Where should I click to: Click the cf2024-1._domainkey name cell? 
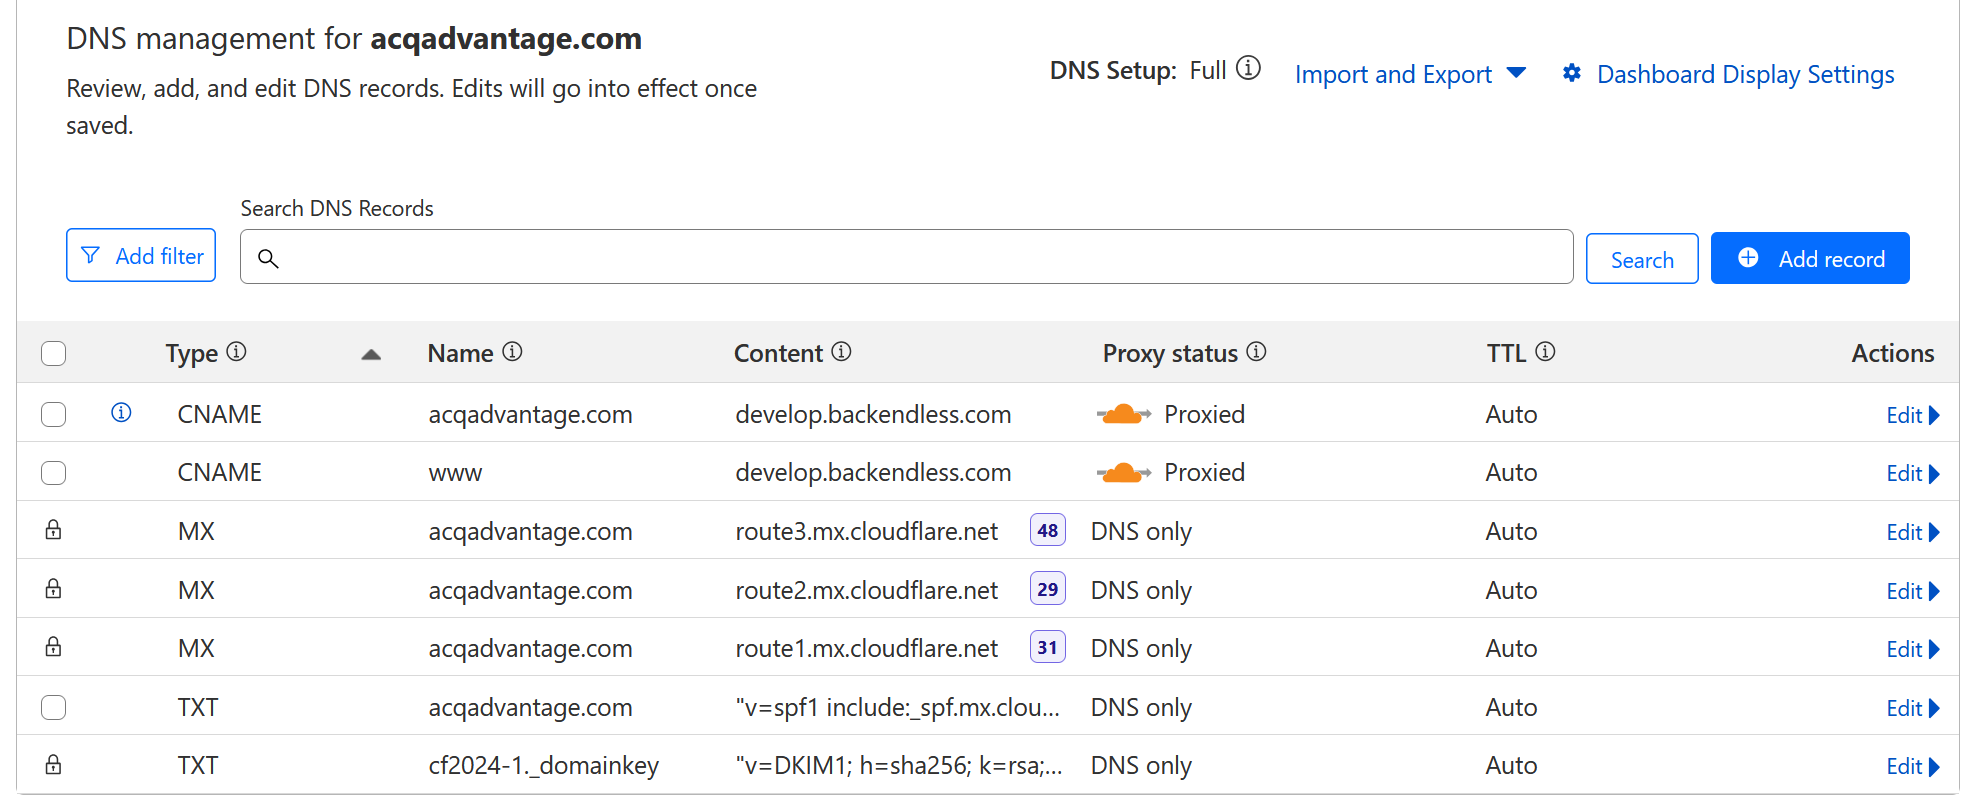tap(543, 765)
